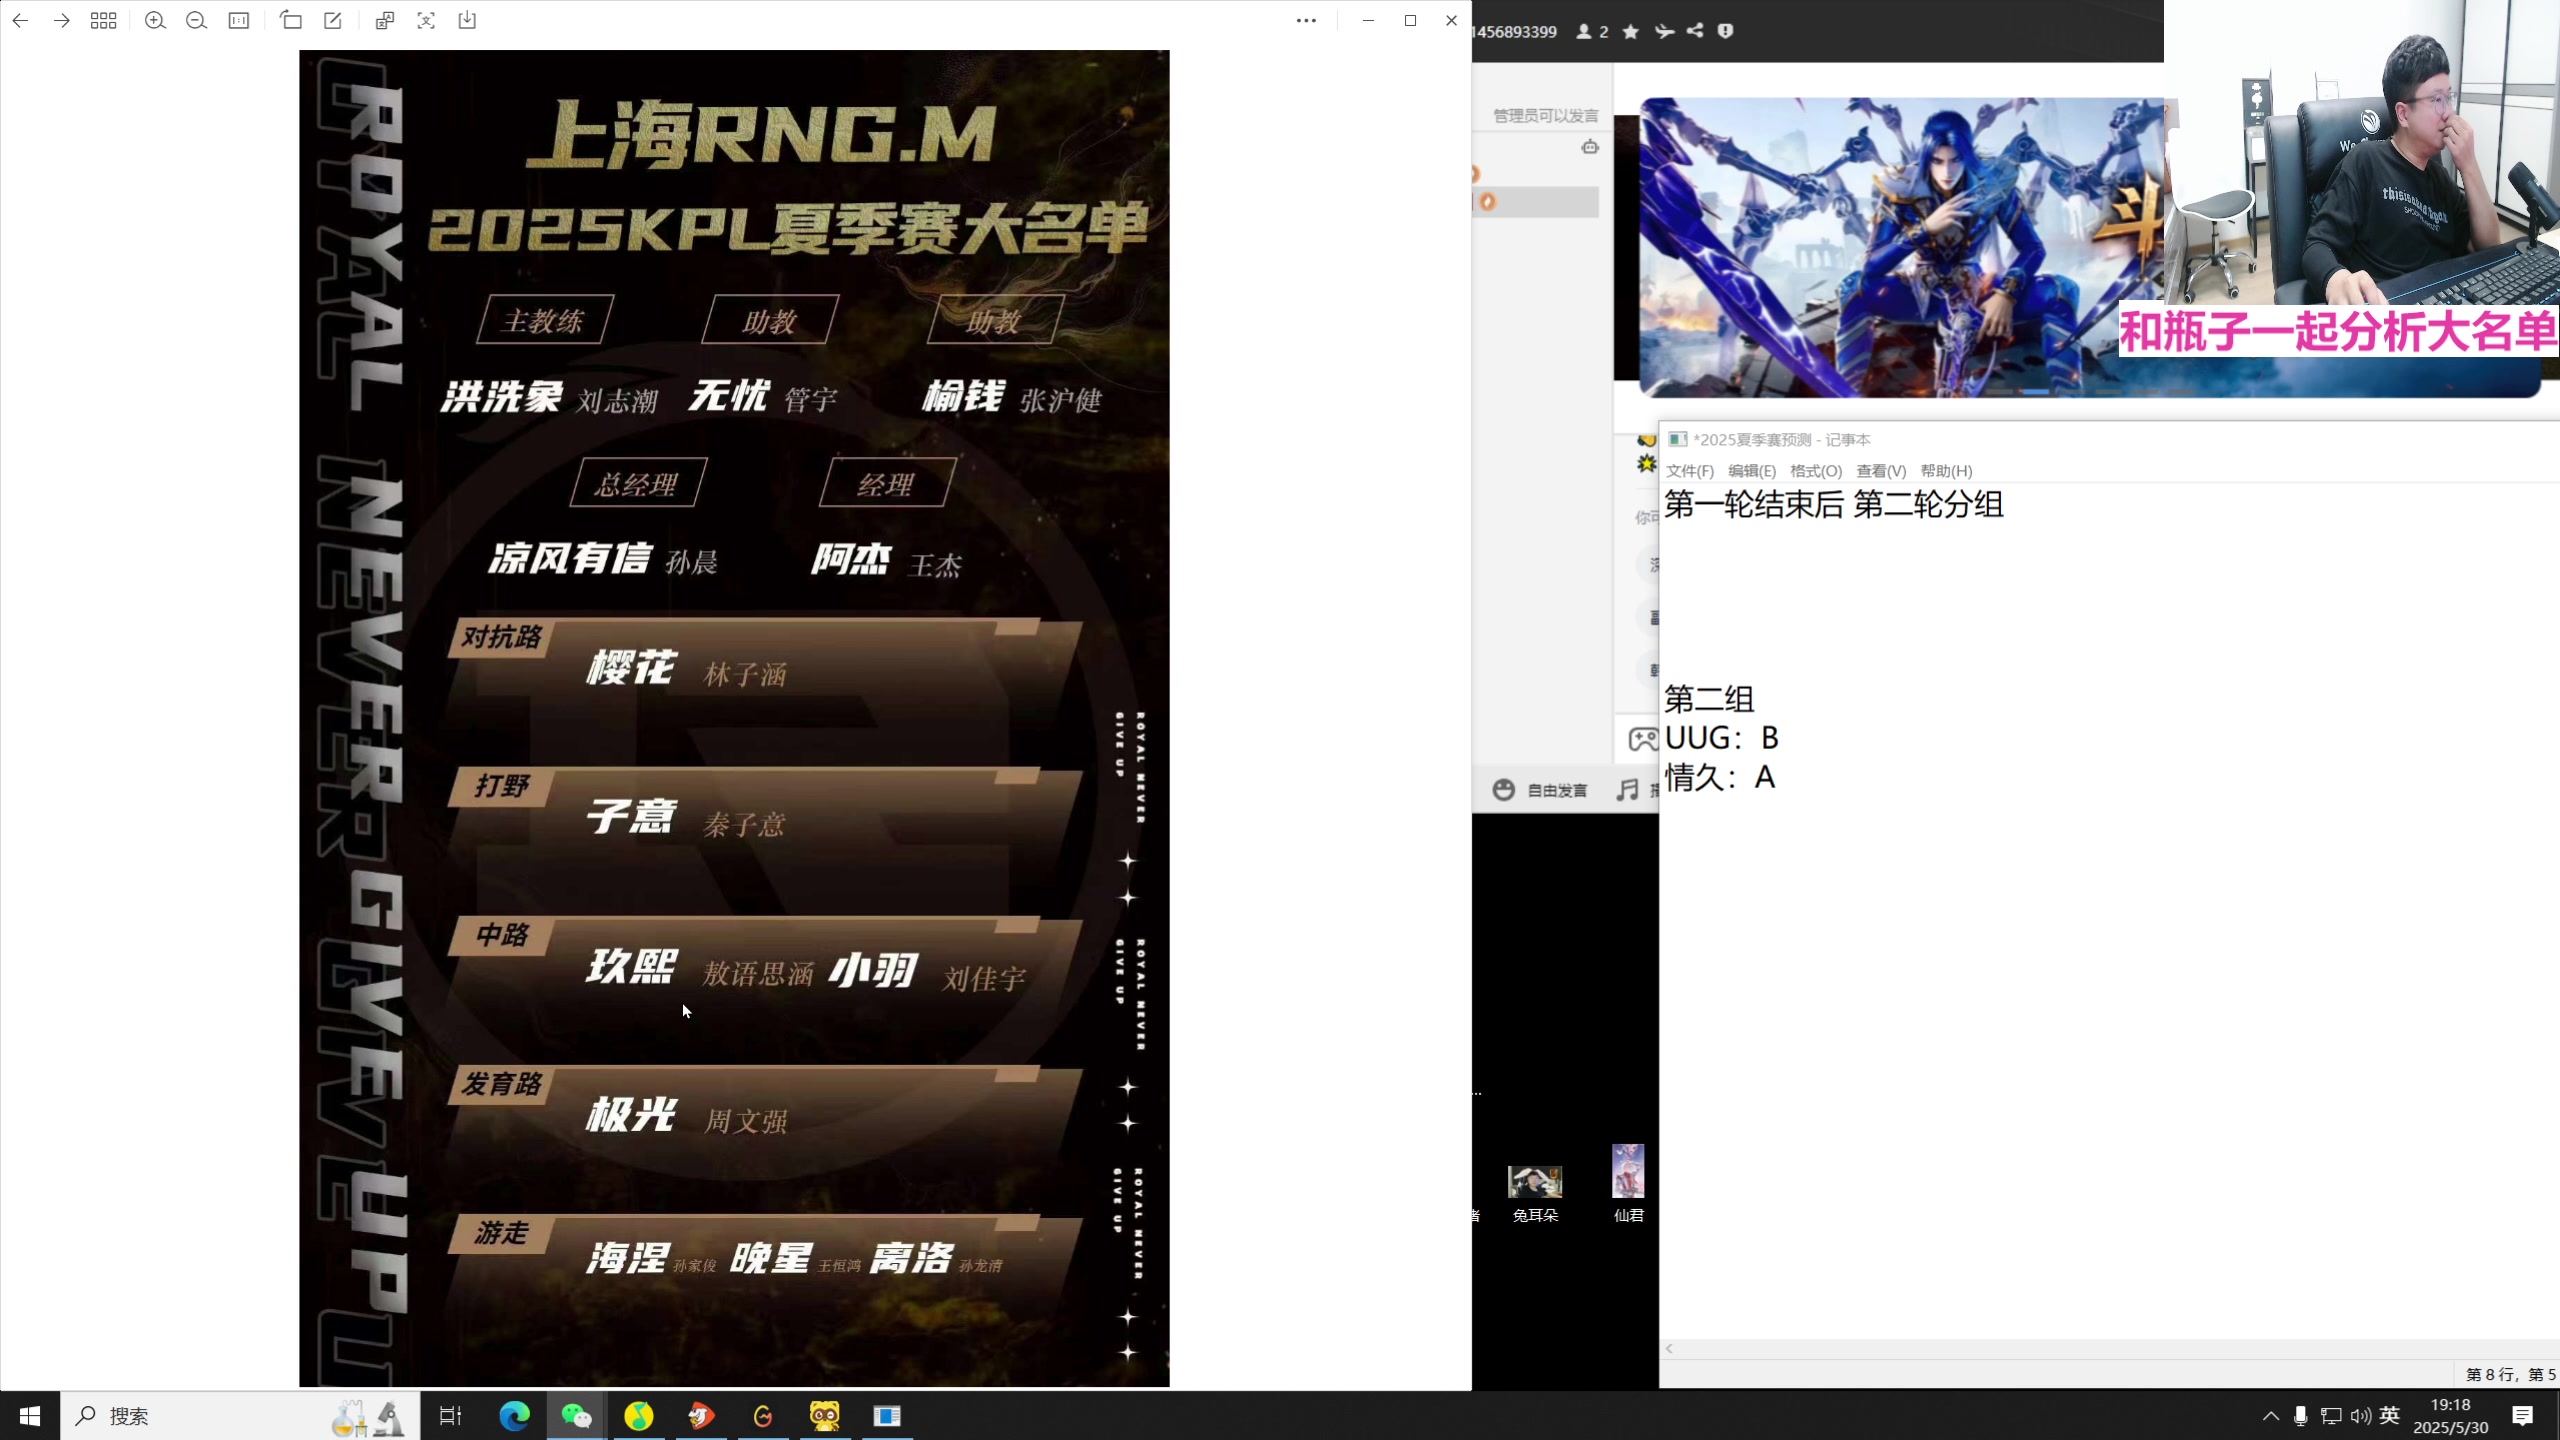Viewport: 2560px width, 1440px height.
Task: Open the 查看(V) menu in Notepad
Action: [1881, 471]
